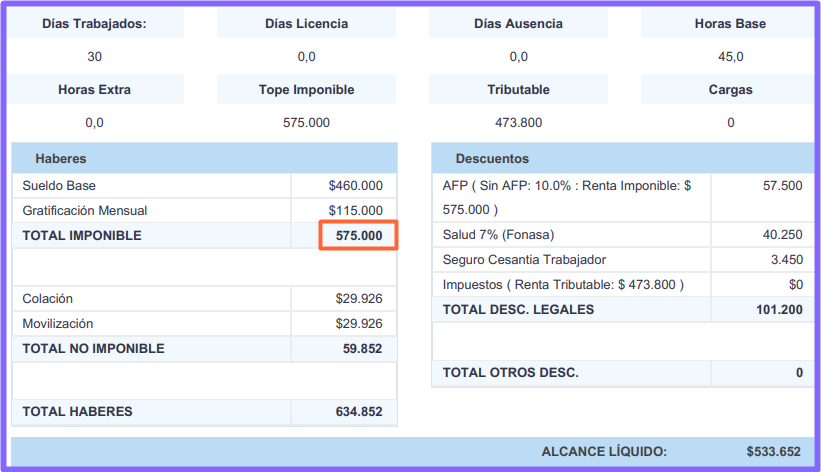Viewport: 821px width, 472px height.
Task: Select the 'TOTAL IMPONIBLE' label
Action: [x=82, y=236]
